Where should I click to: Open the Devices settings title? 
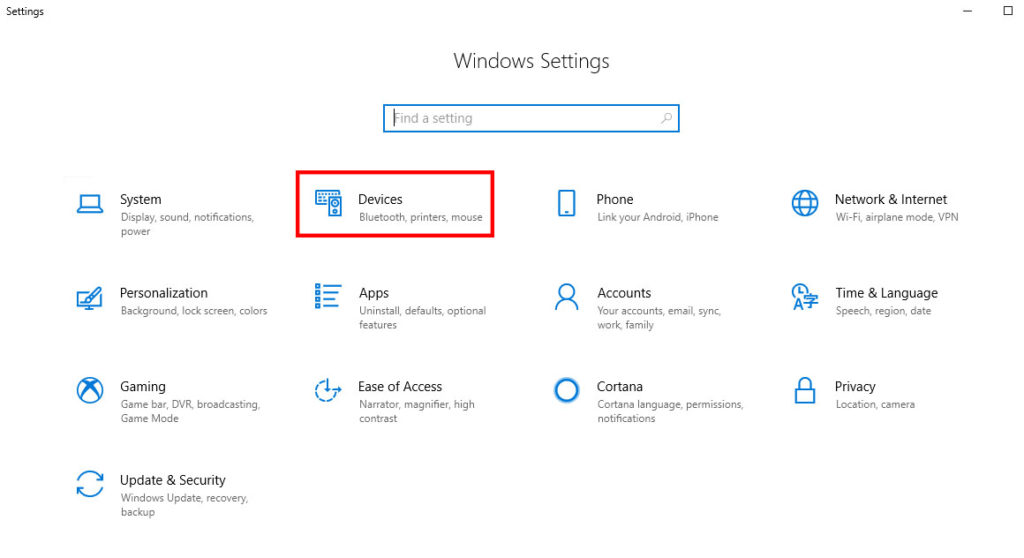coord(380,199)
